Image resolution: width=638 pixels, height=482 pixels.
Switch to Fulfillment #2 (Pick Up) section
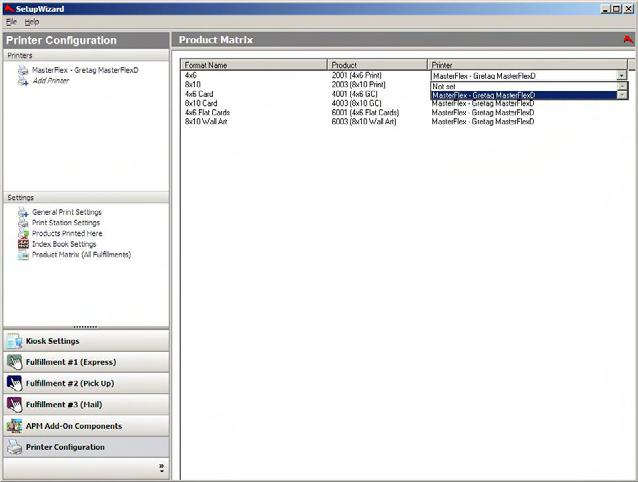tap(86, 383)
